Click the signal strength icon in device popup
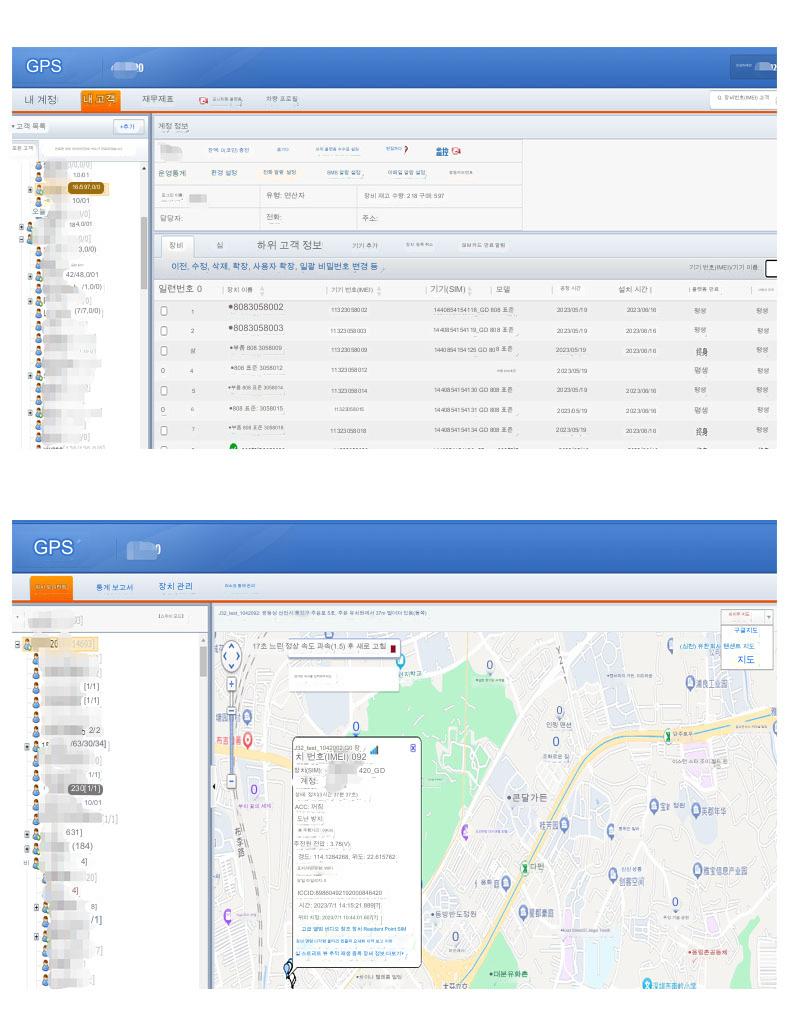The height and width of the screenshot is (1020, 790). coord(374,748)
